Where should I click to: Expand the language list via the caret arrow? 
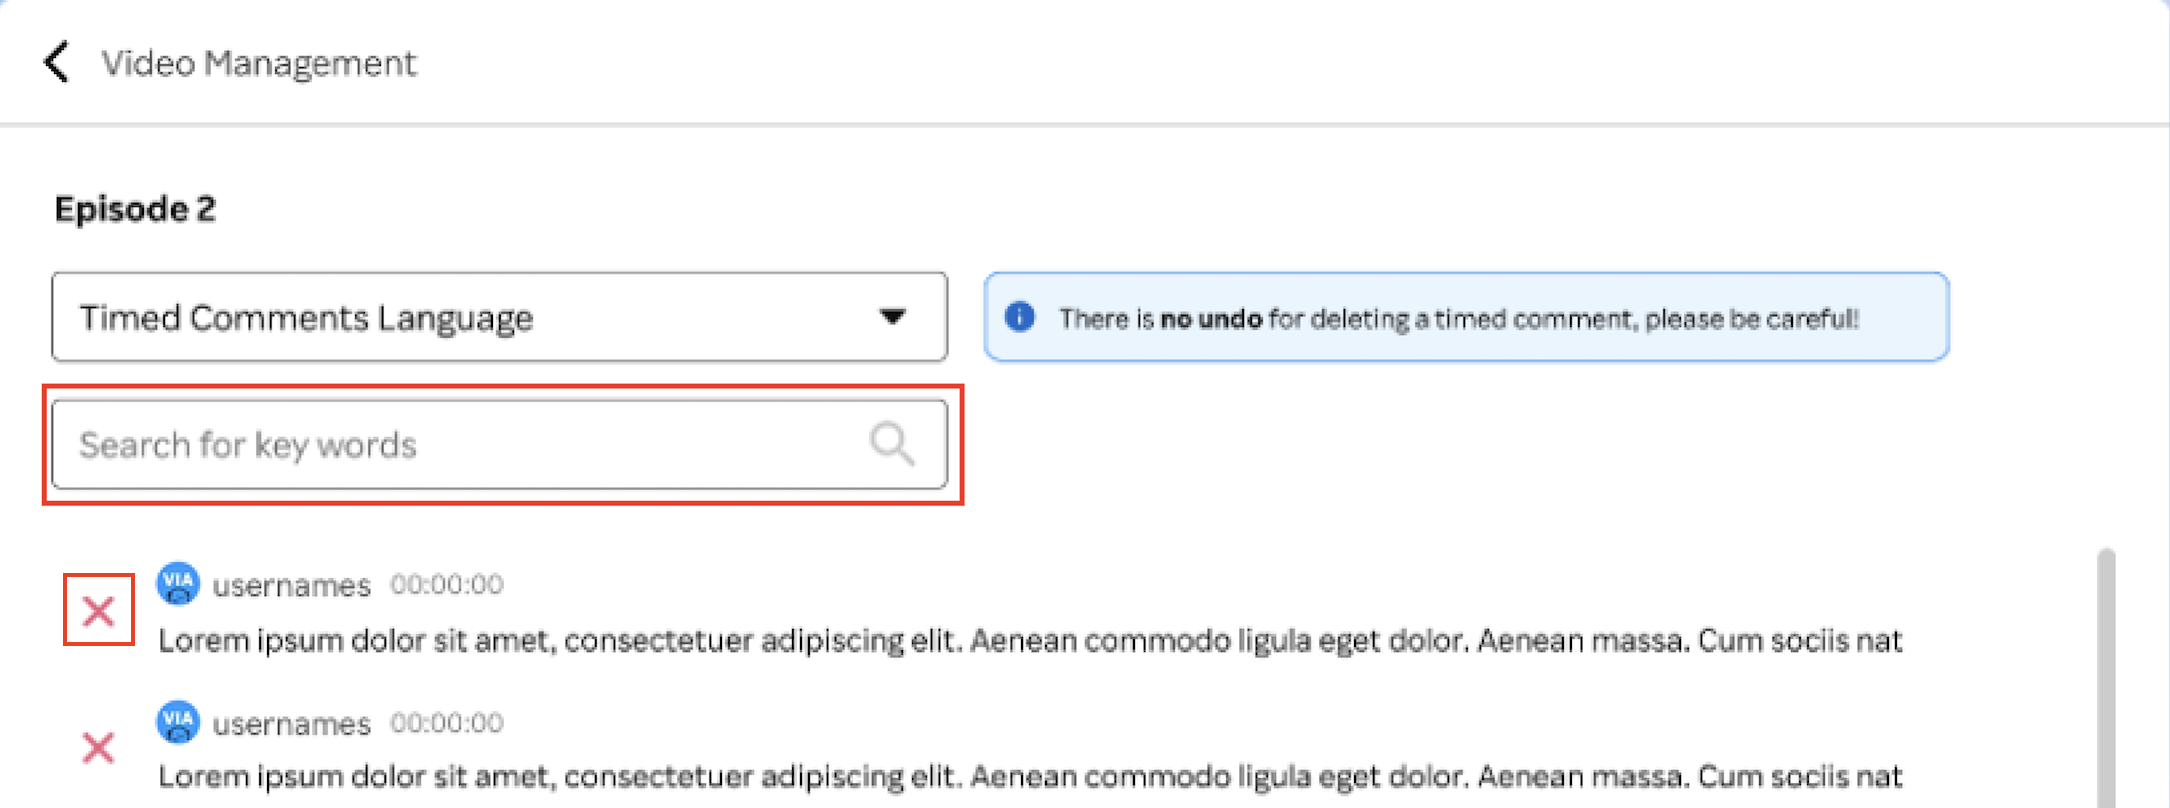point(892,317)
